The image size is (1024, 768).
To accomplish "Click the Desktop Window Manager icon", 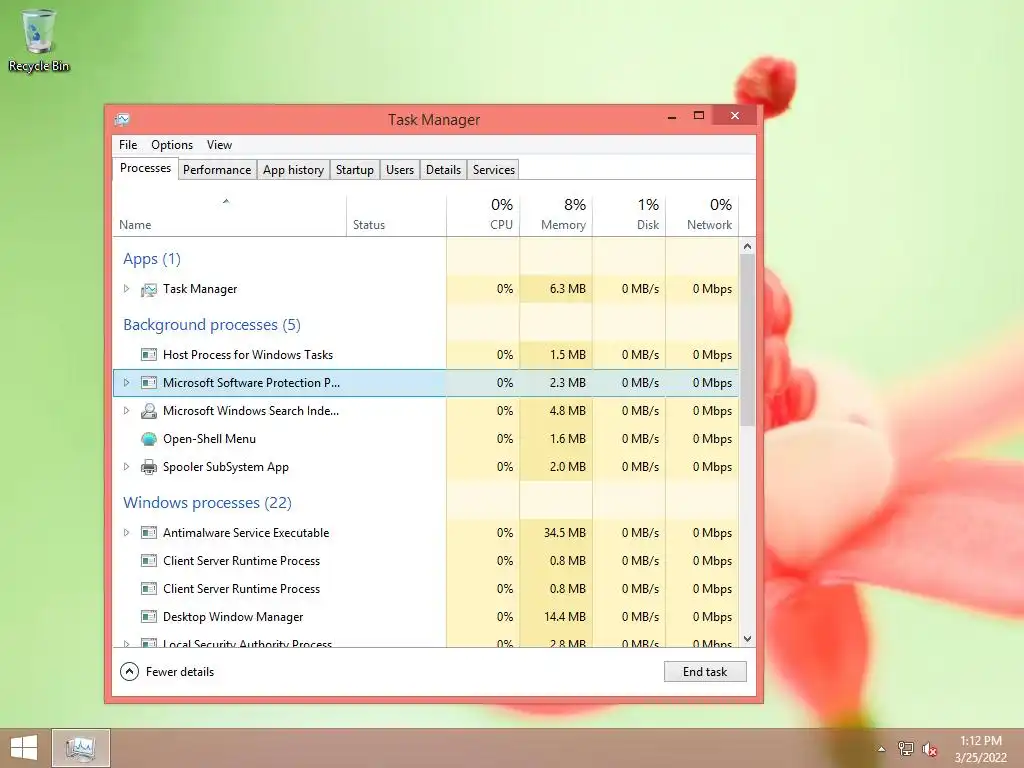I will click(149, 617).
